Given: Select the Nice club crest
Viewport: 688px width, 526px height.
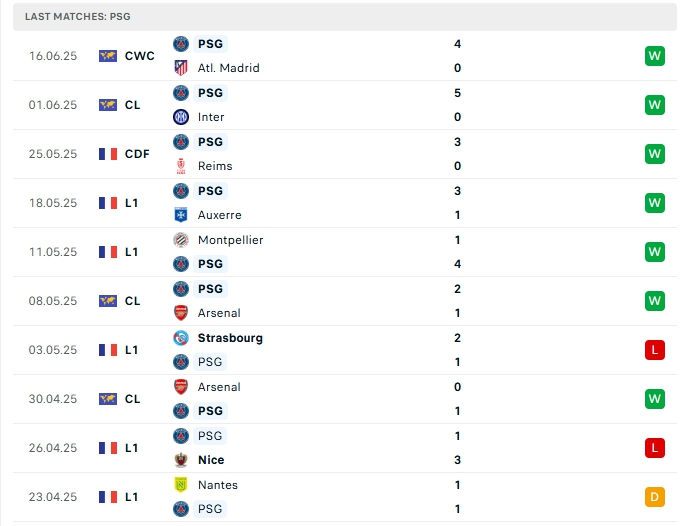Looking at the screenshot, I should (x=181, y=460).
